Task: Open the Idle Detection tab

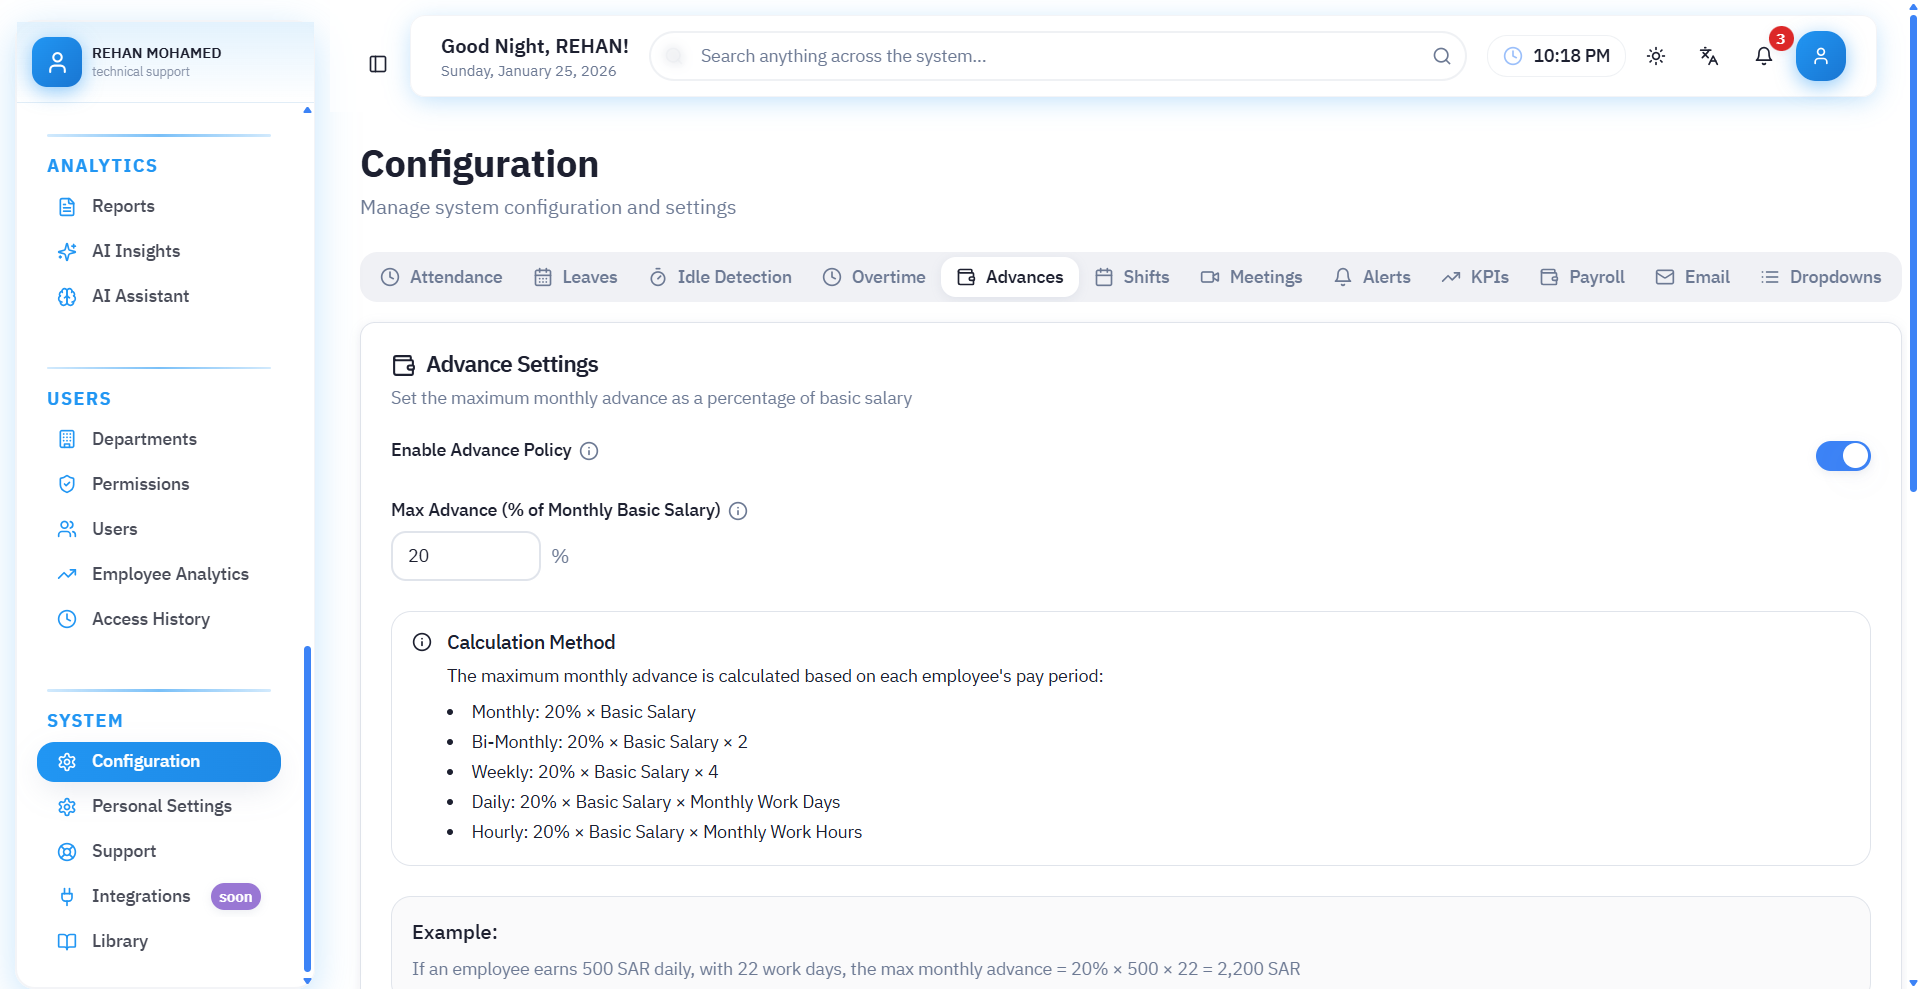Action: pyautogui.click(x=720, y=277)
